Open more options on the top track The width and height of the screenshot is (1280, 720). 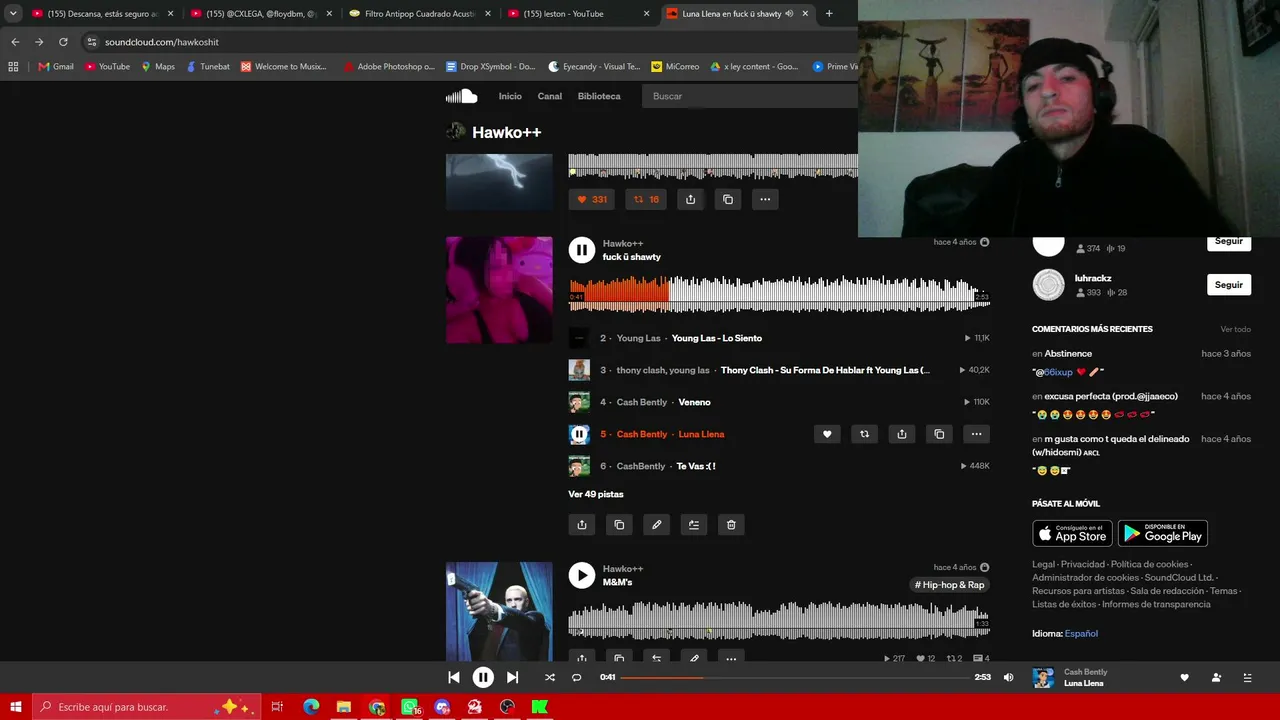point(765,199)
